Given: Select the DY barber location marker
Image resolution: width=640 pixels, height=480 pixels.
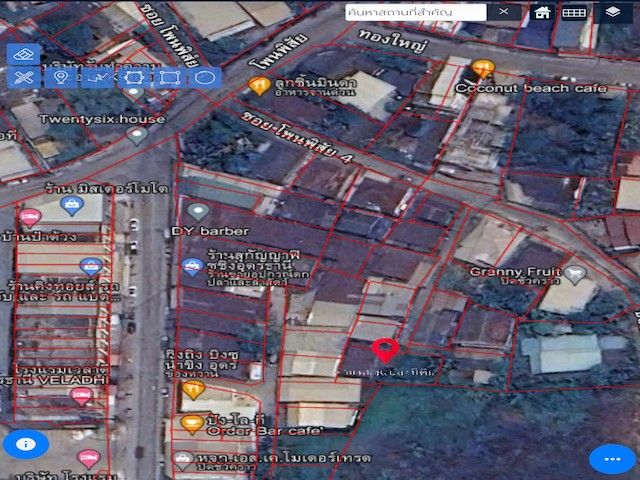Looking at the screenshot, I should click(198, 212).
